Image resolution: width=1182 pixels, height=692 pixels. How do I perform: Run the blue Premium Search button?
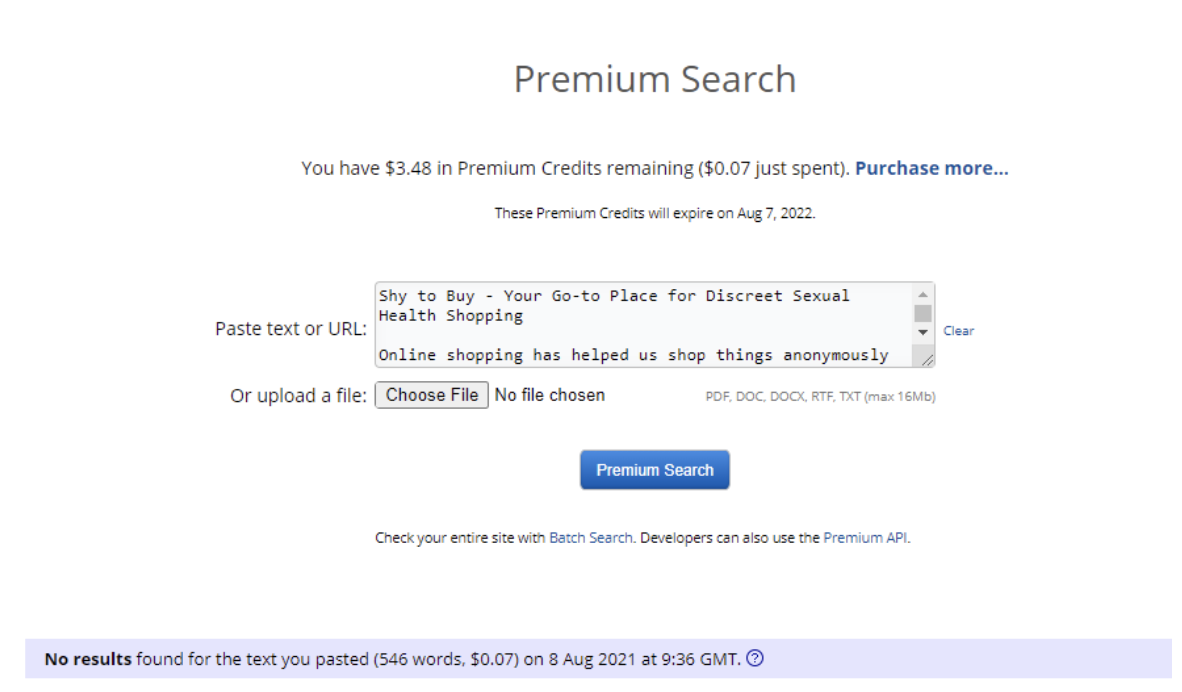point(654,470)
